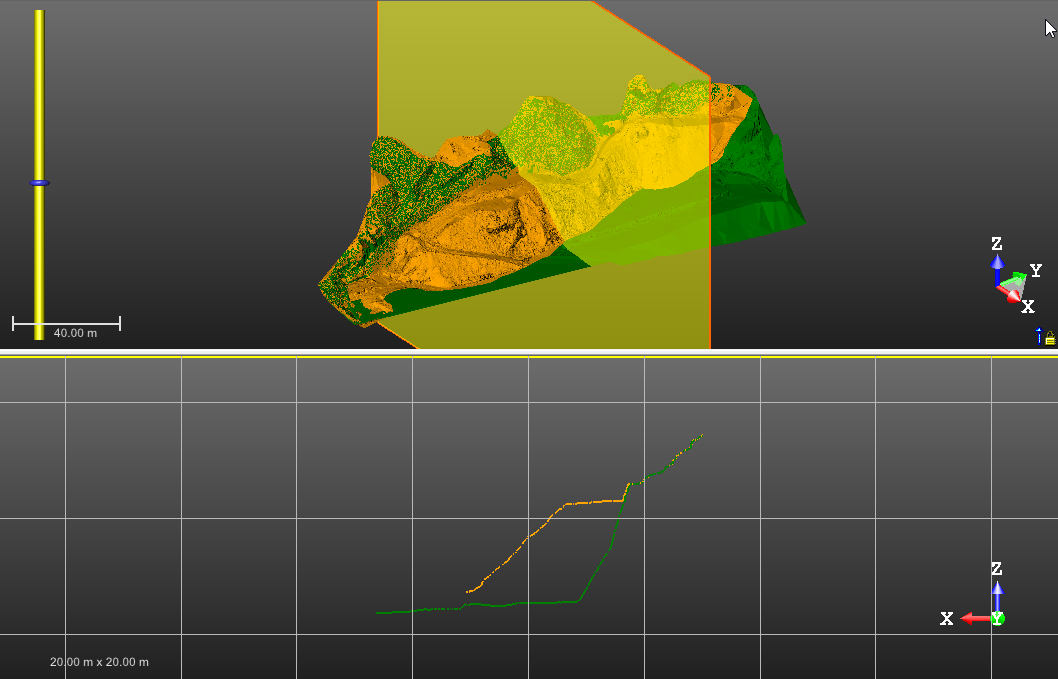Click the red X axis in 3D gizmo
The height and width of the screenshot is (679, 1058).
(1012, 294)
